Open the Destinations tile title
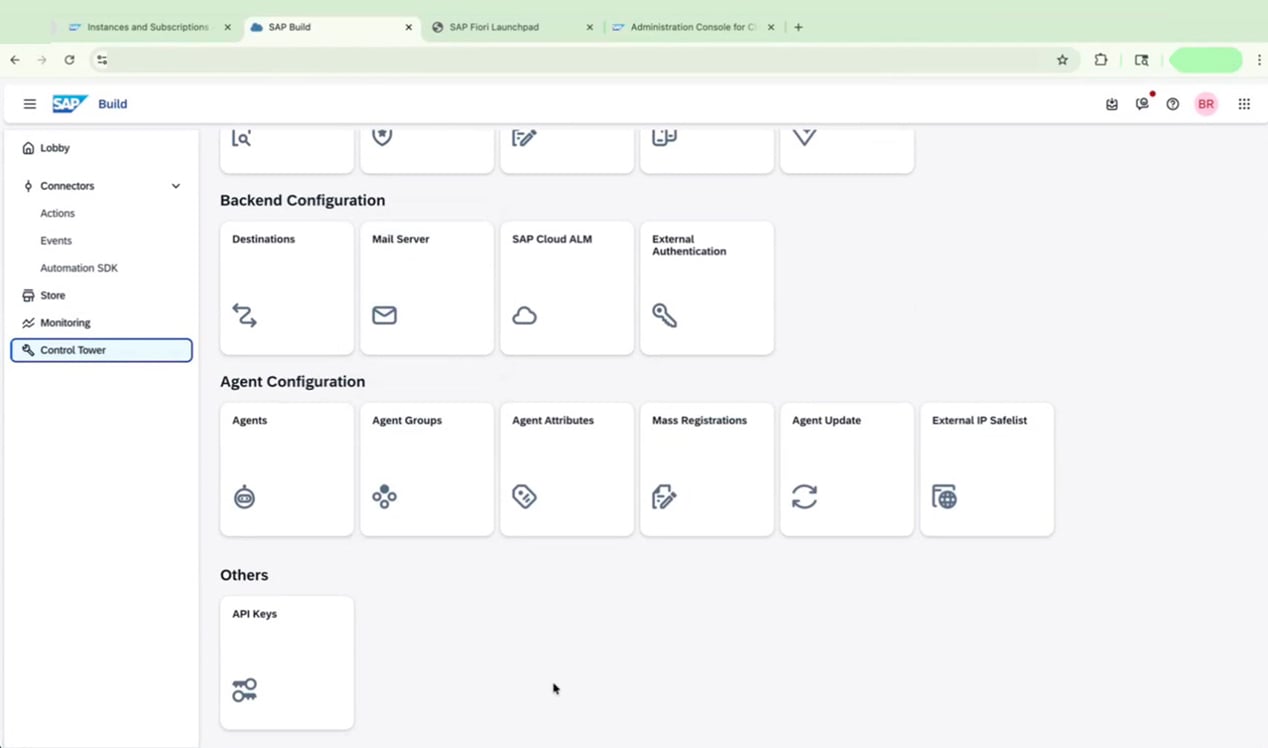The image size is (1268, 748). click(264, 239)
